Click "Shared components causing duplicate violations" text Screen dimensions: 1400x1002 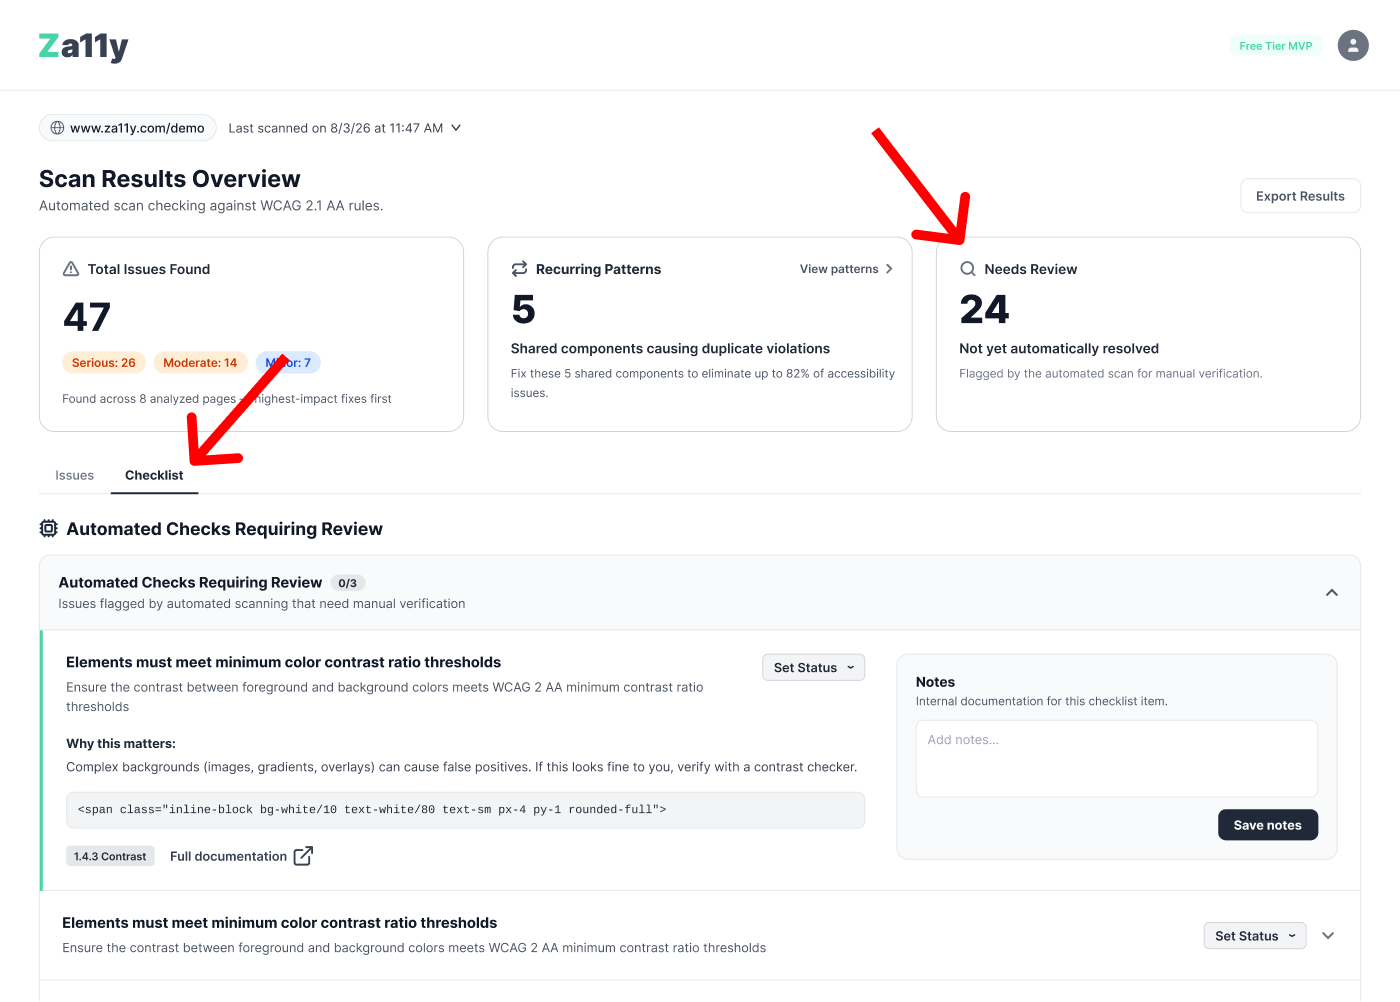tap(670, 349)
